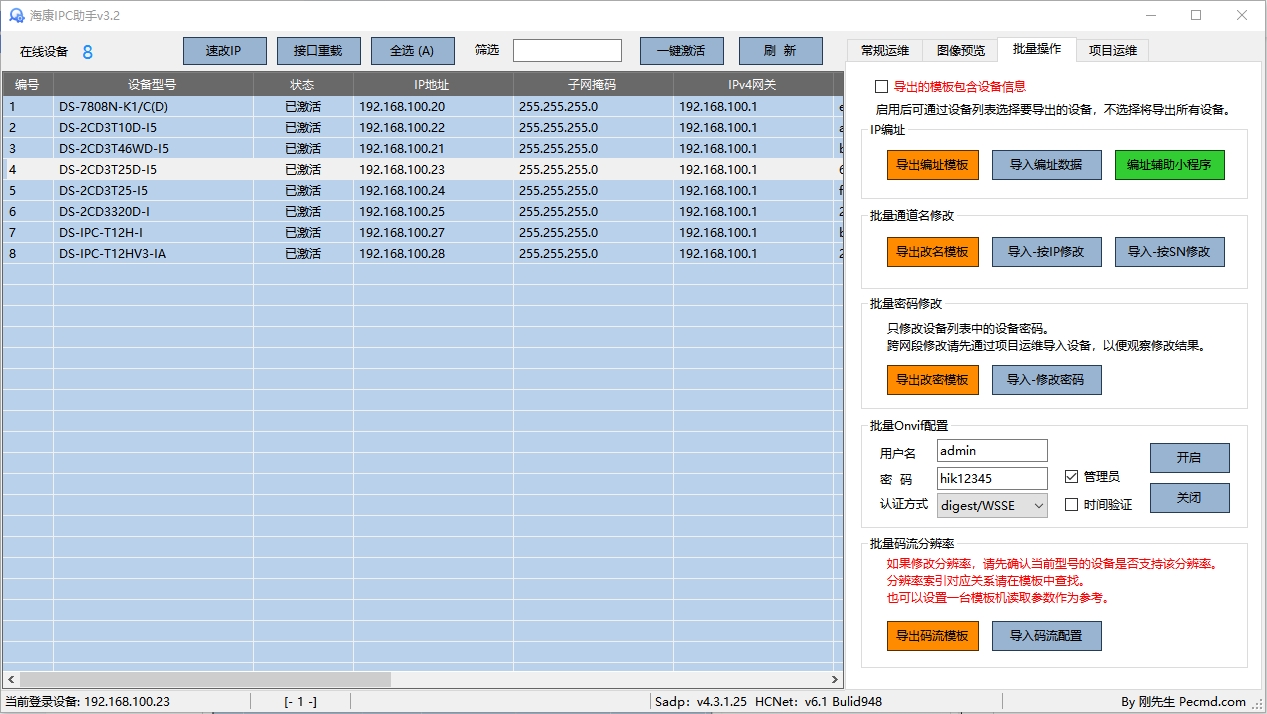
Task: Click IP address 192.168.100.28 cell
Action: 433,254
